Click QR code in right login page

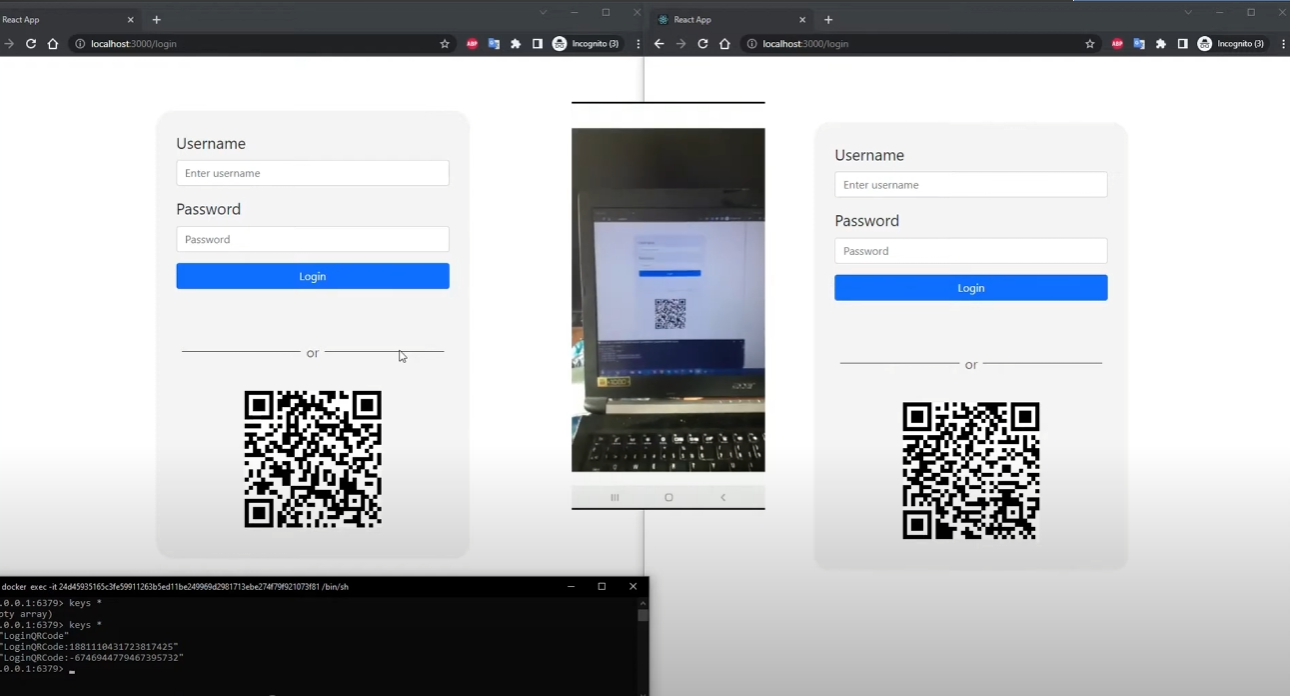pyautogui.click(x=971, y=471)
